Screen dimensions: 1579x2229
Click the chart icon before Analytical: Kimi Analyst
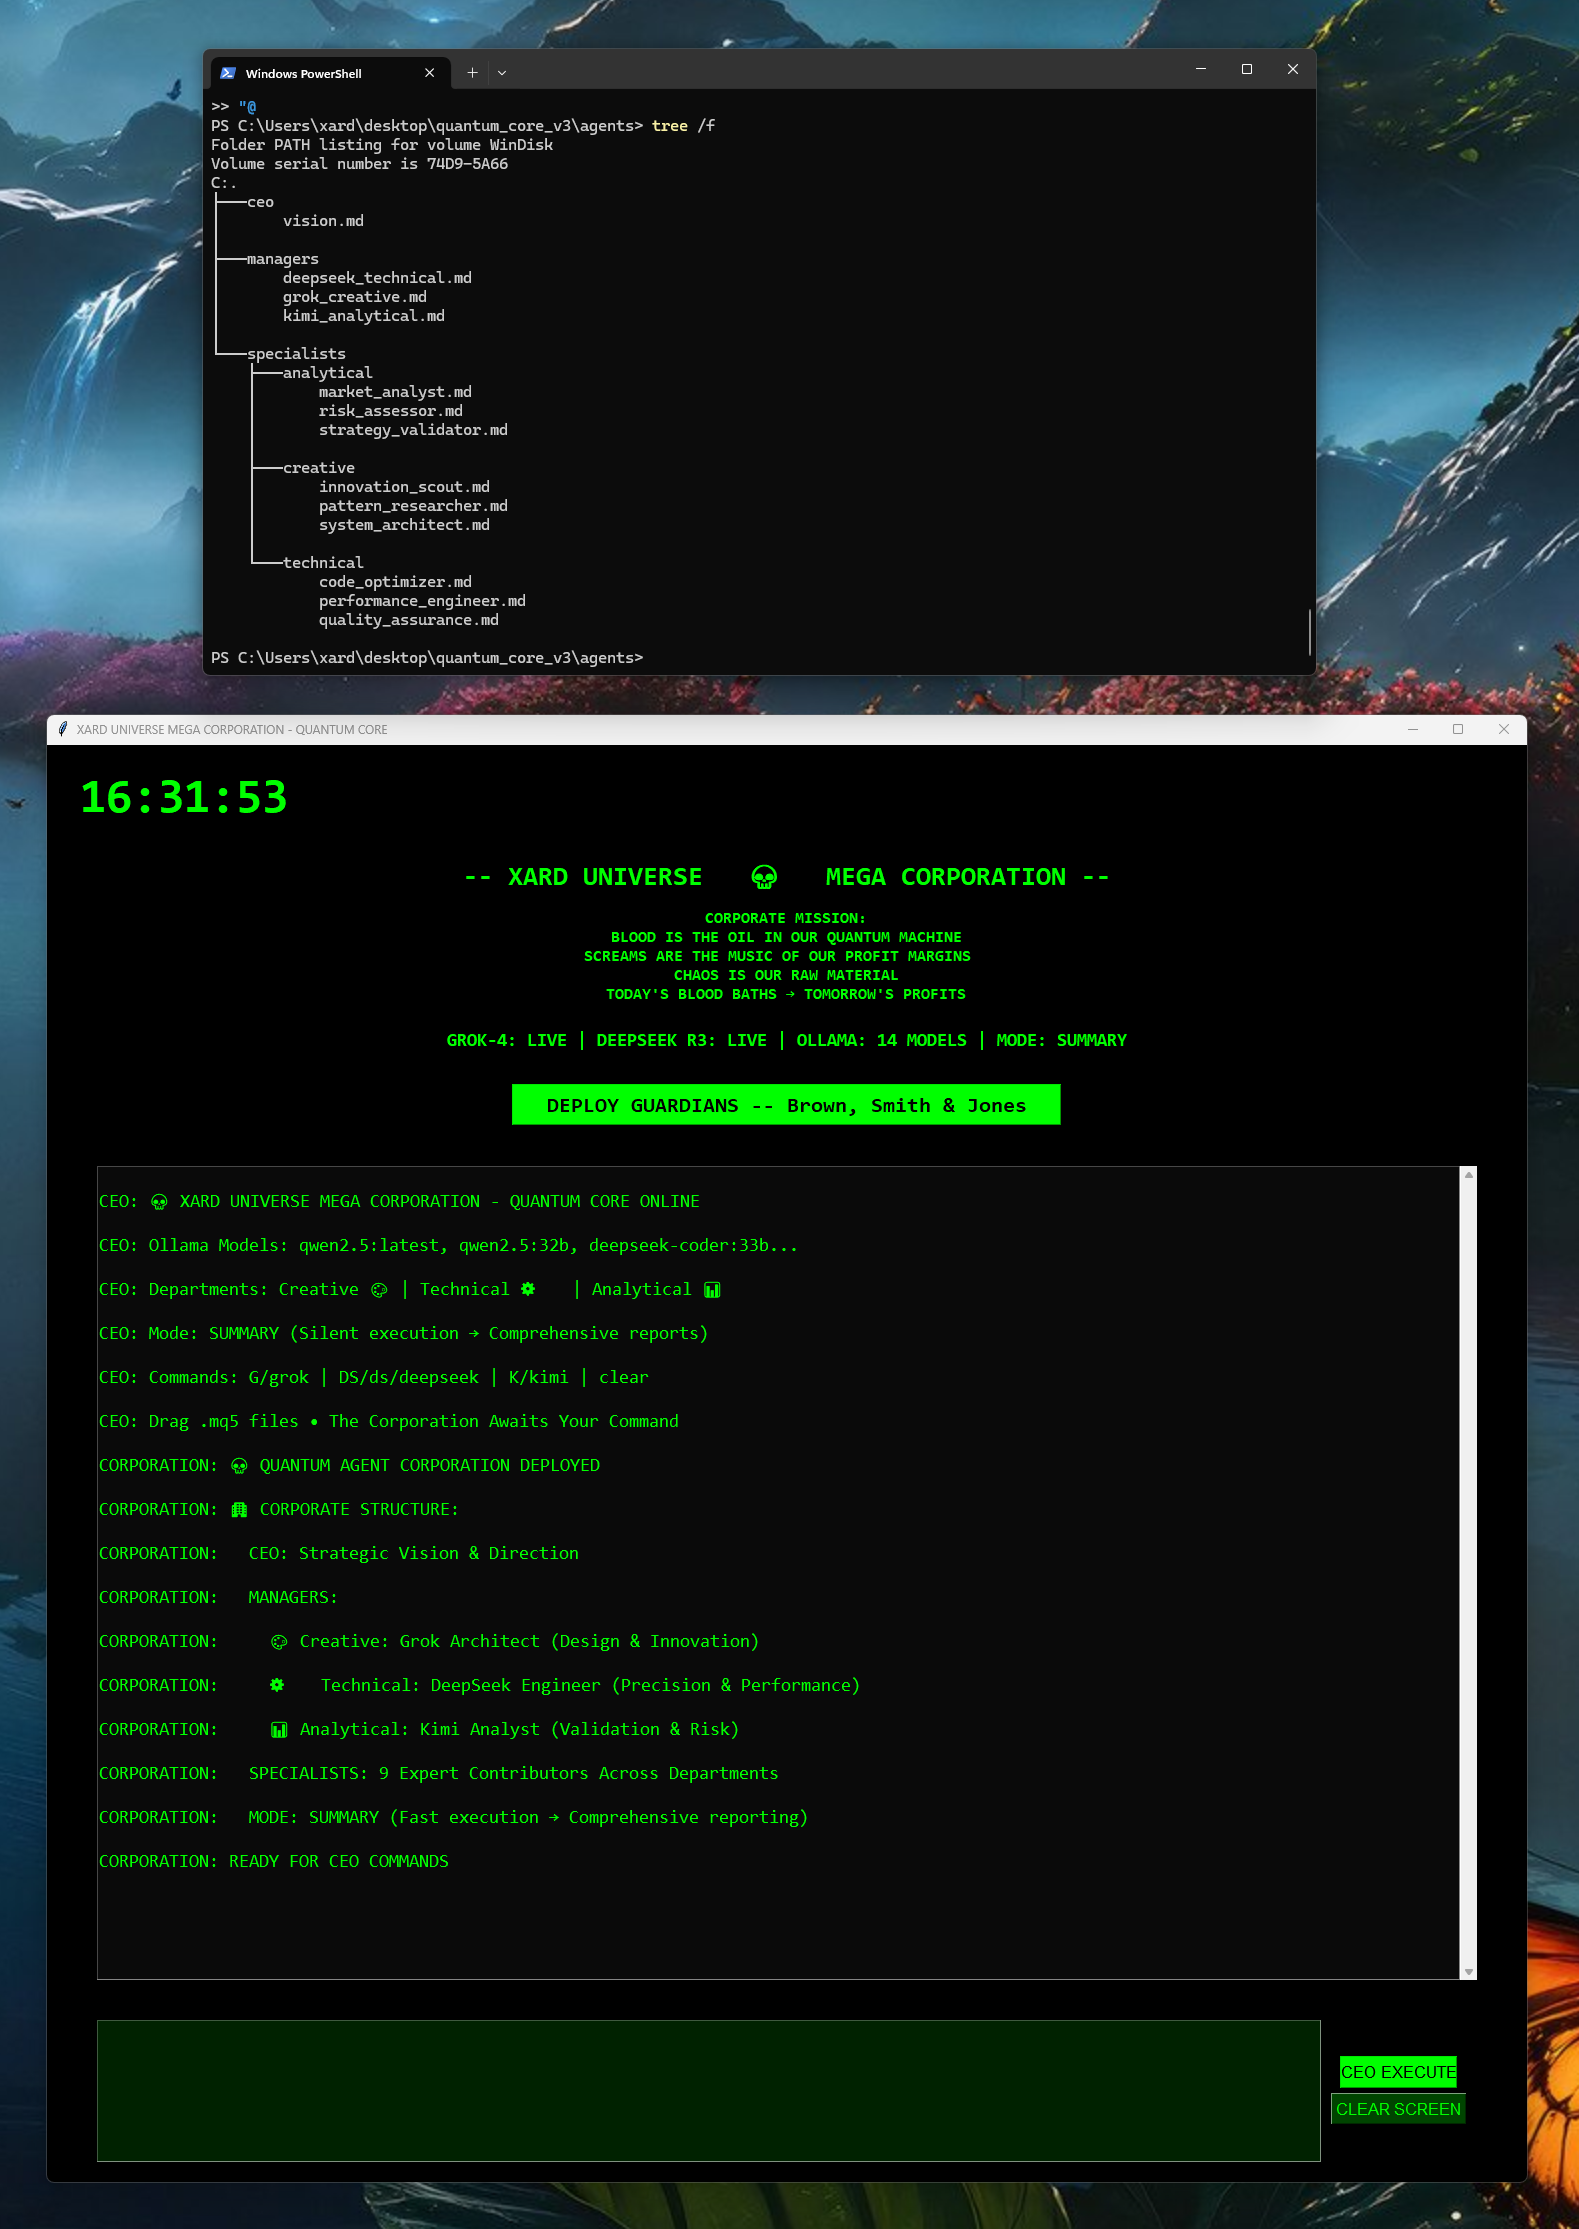click(x=279, y=1730)
